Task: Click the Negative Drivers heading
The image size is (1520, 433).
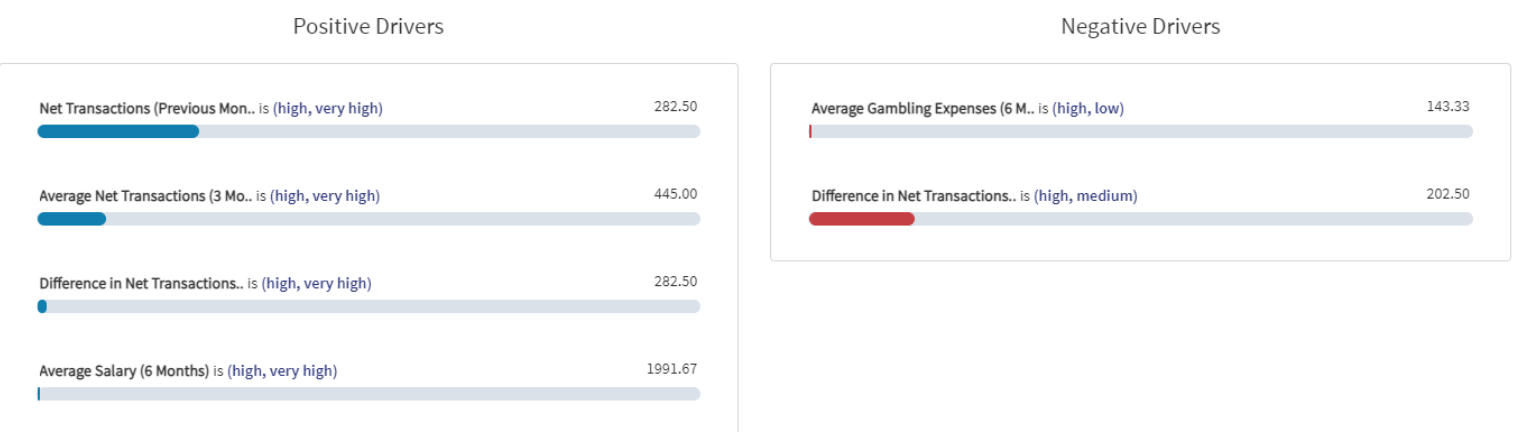Action: coord(1140,27)
